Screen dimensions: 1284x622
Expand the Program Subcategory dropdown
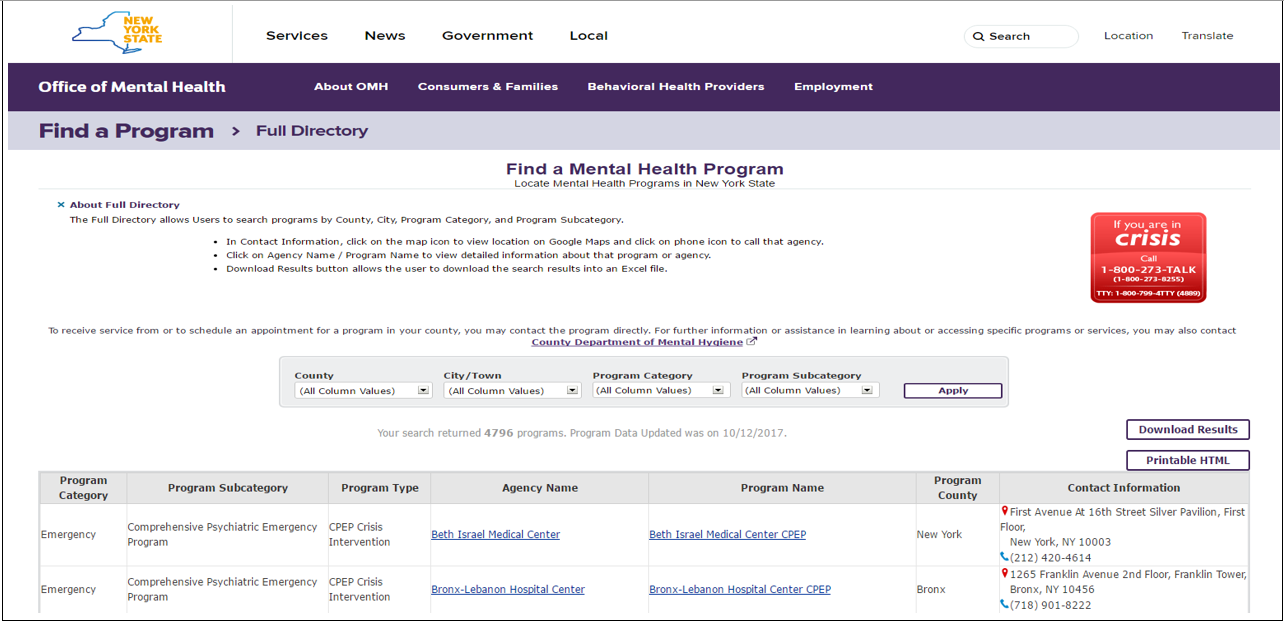pyautogui.click(x=810, y=391)
